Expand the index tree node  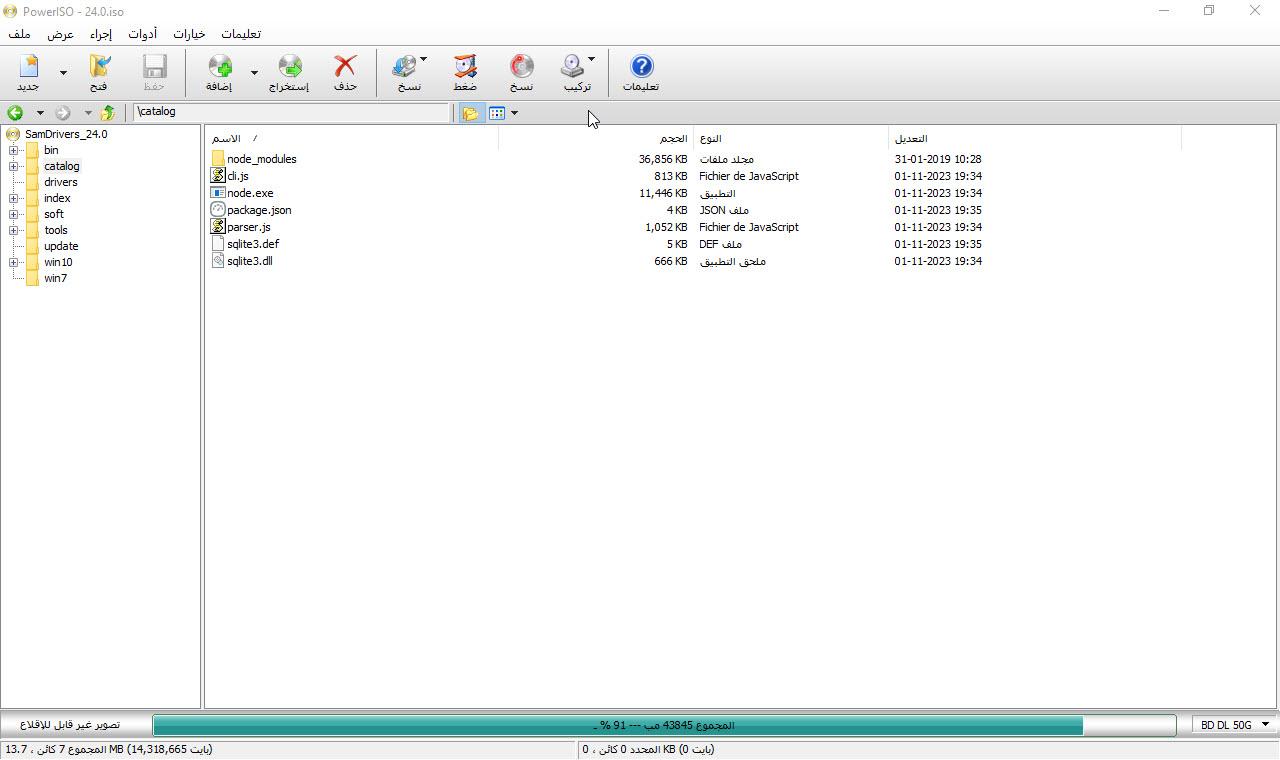click(14, 198)
